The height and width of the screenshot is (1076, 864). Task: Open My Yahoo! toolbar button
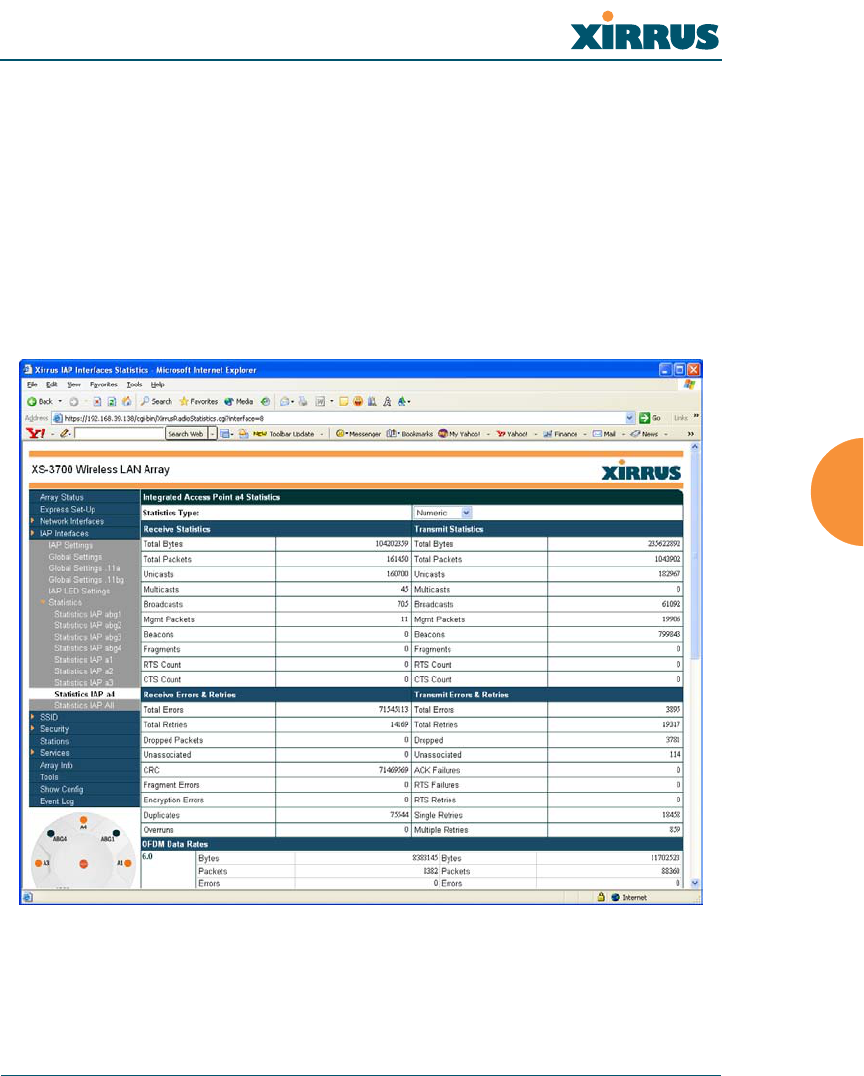point(459,434)
